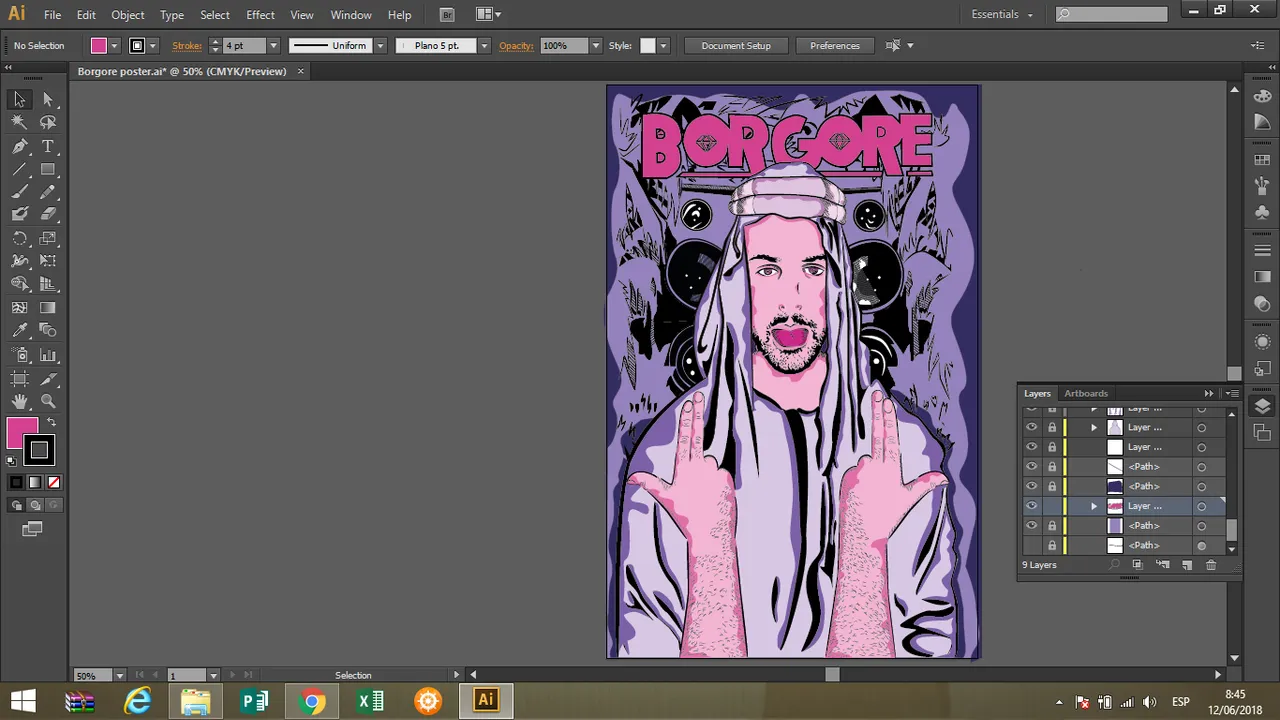Select the Pencil tool
1280x720 pixels.
pyautogui.click(x=48, y=192)
